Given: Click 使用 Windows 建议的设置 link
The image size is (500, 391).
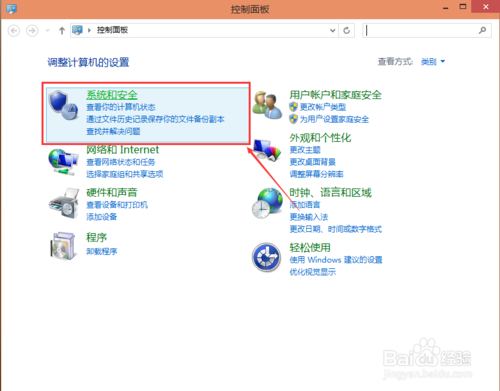Looking at the screenshot, I should [336, 260].
